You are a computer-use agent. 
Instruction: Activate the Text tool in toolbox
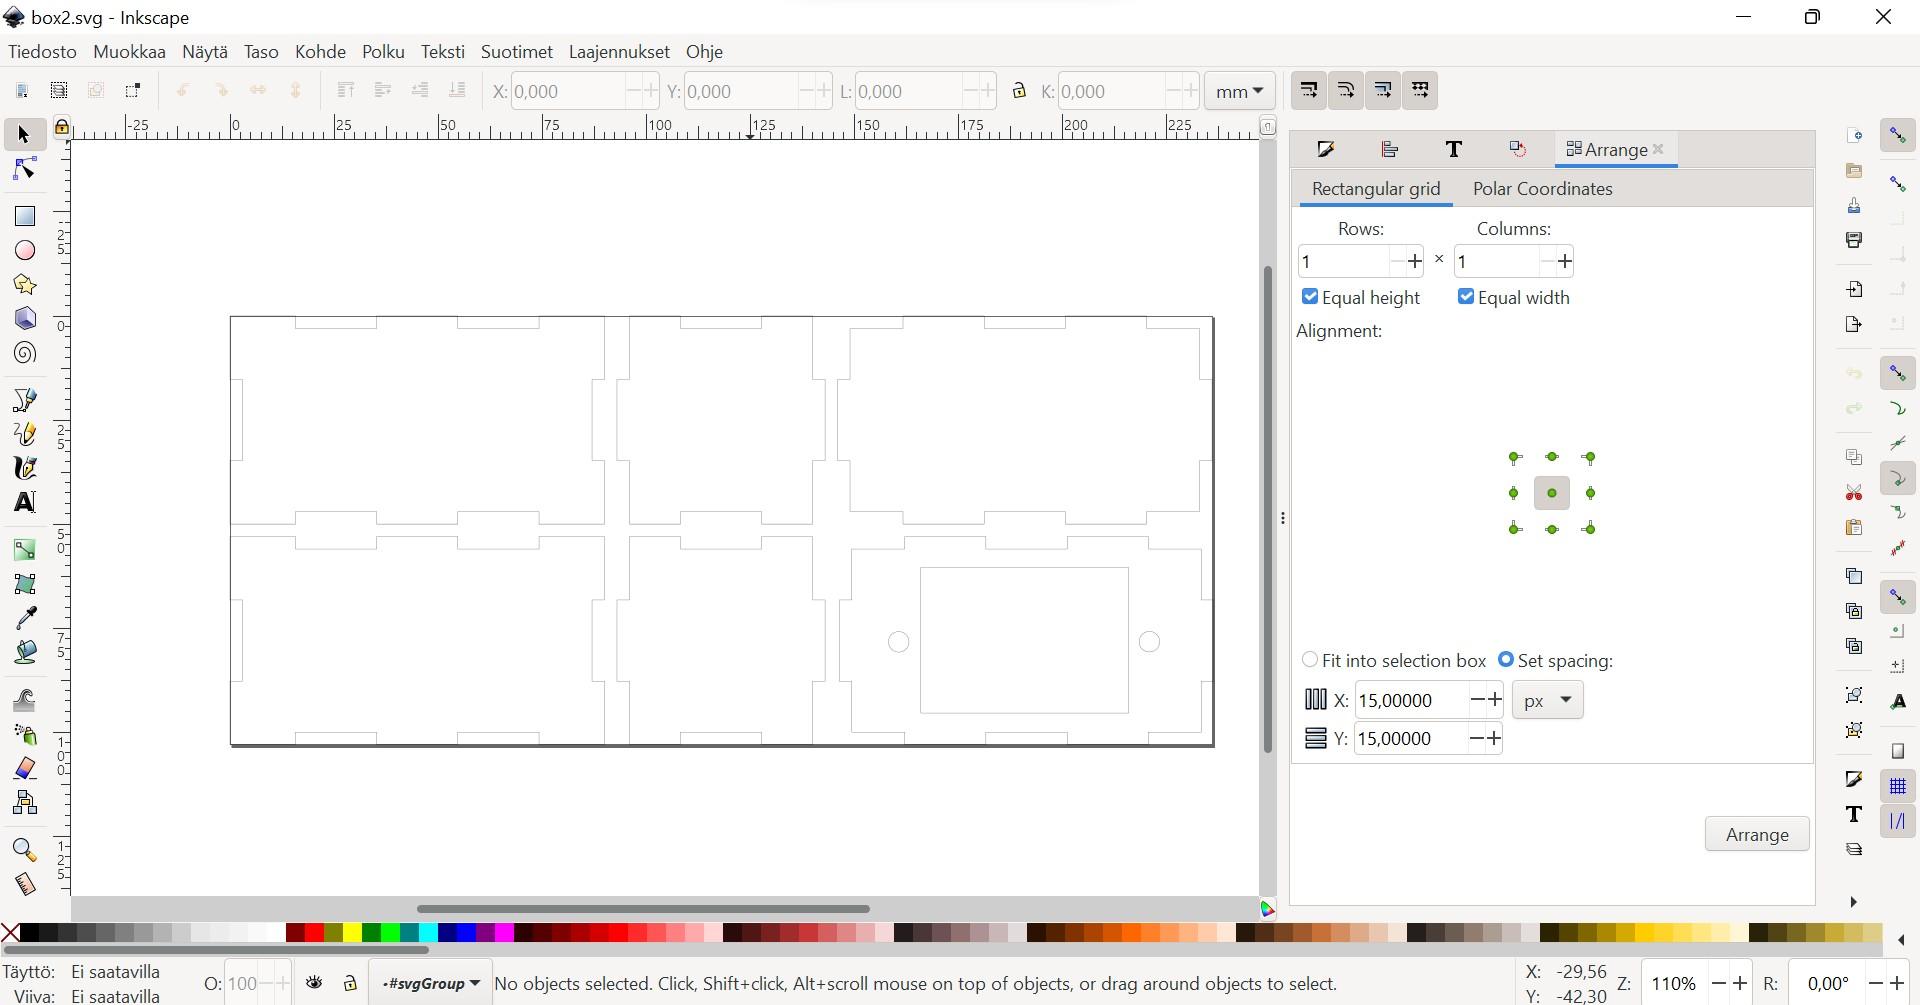(24, 502)
